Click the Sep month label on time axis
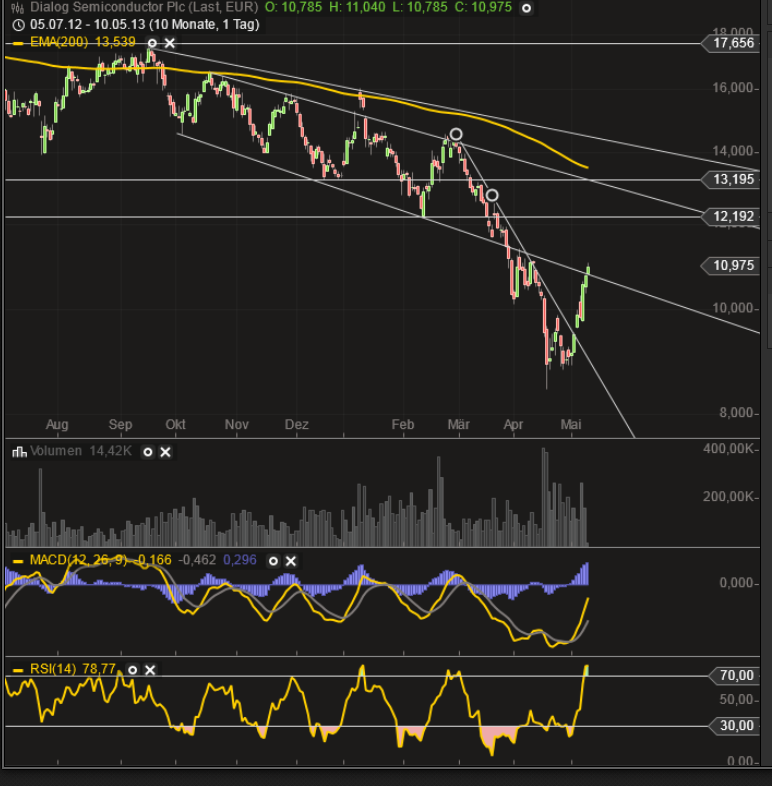 pos(121,425)
